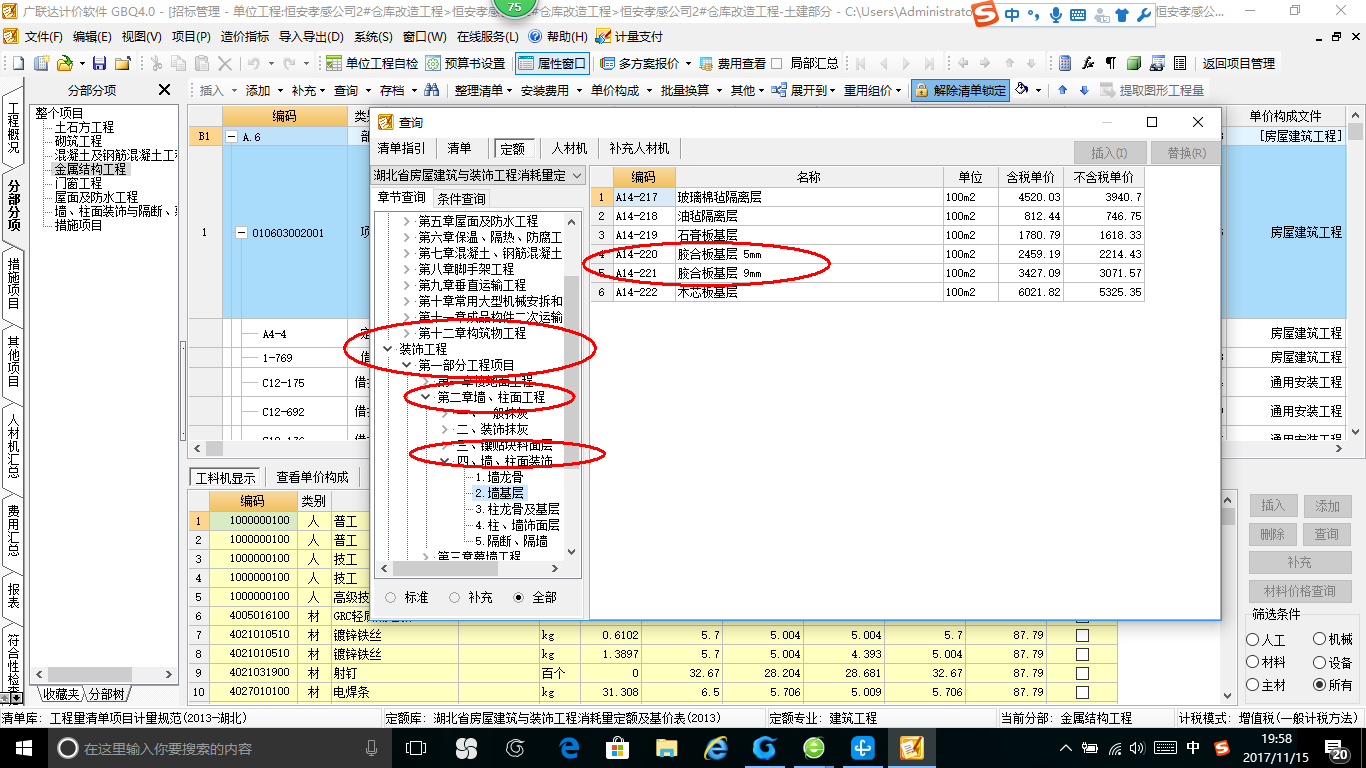Open Task View in the taskbar

pyautogui.click(x=416, y=748)
